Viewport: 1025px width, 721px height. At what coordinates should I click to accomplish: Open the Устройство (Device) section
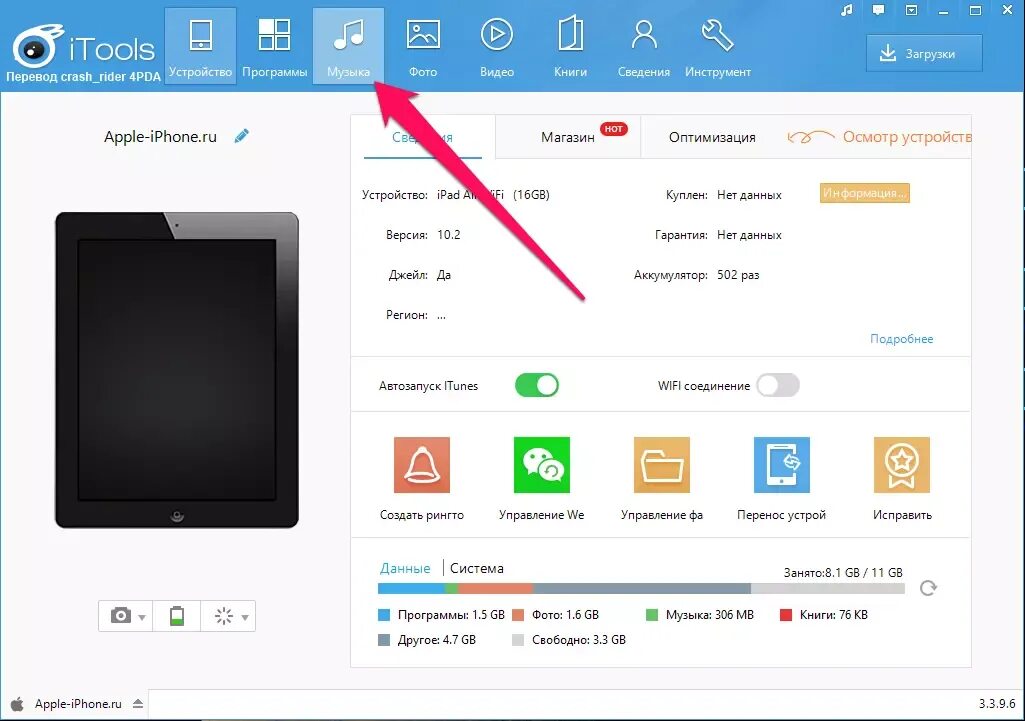click(x=200, y=46)
